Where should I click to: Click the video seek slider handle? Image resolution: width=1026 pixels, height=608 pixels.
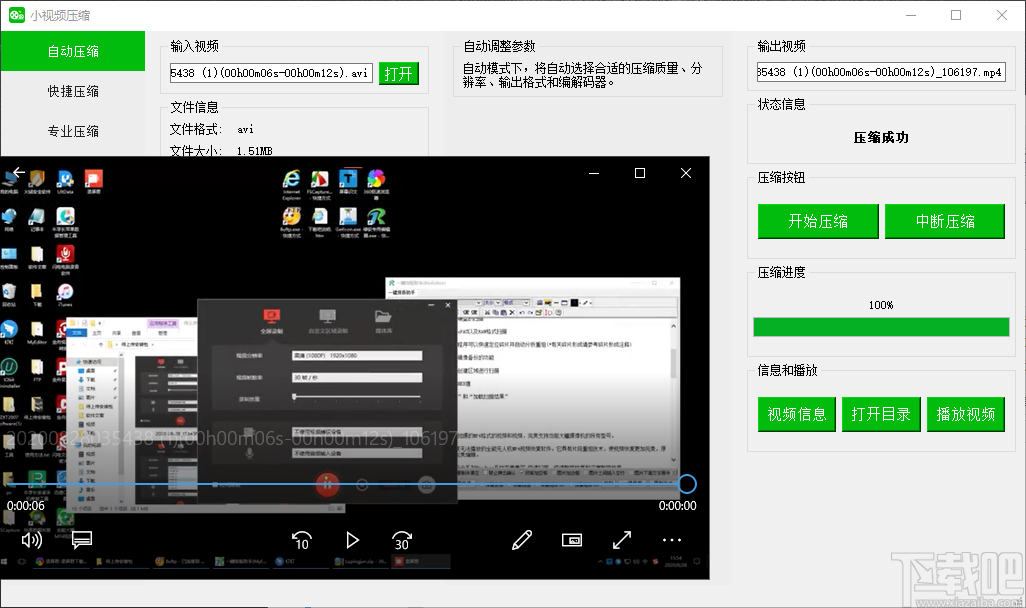point(686,483)
